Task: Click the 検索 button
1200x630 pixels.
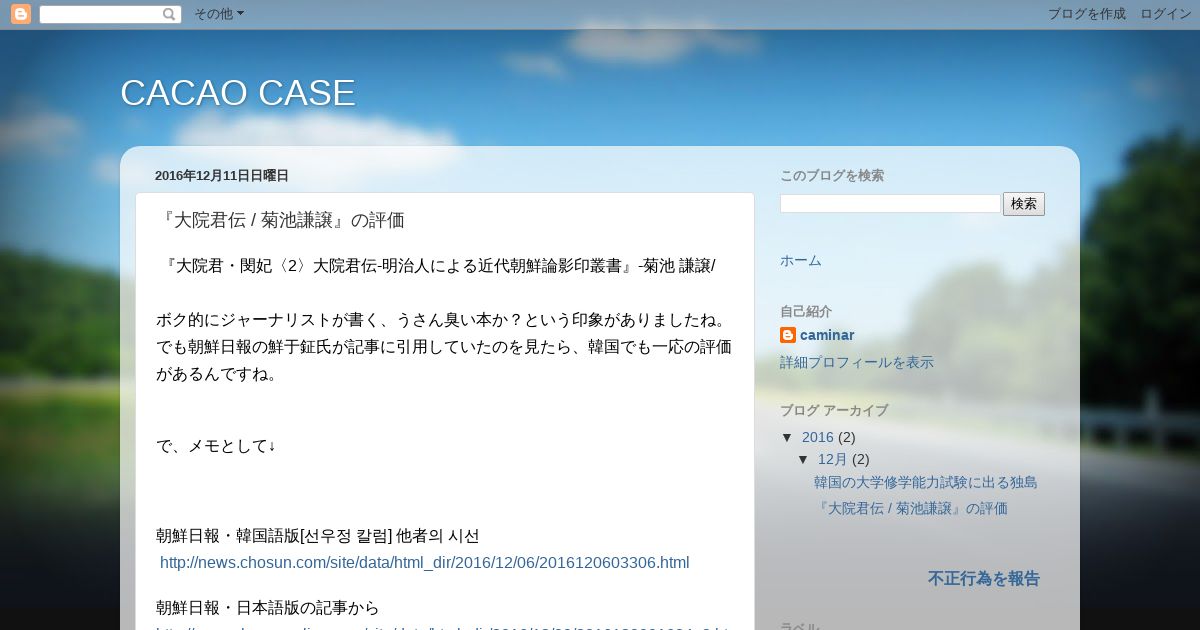Action: point(1024,204)
